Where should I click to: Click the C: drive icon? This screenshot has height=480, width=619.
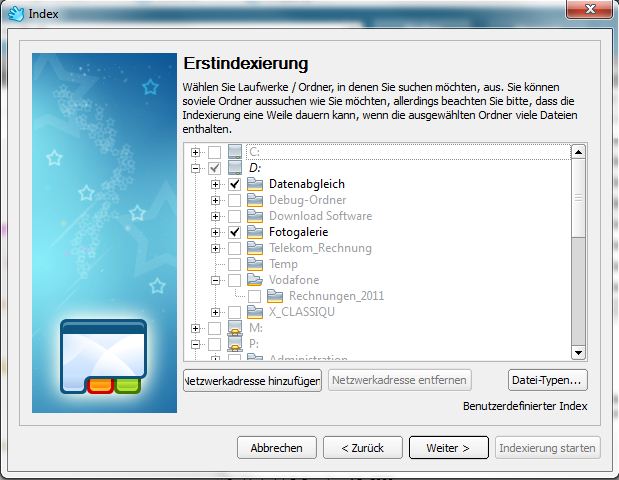[x=235, y=152]
